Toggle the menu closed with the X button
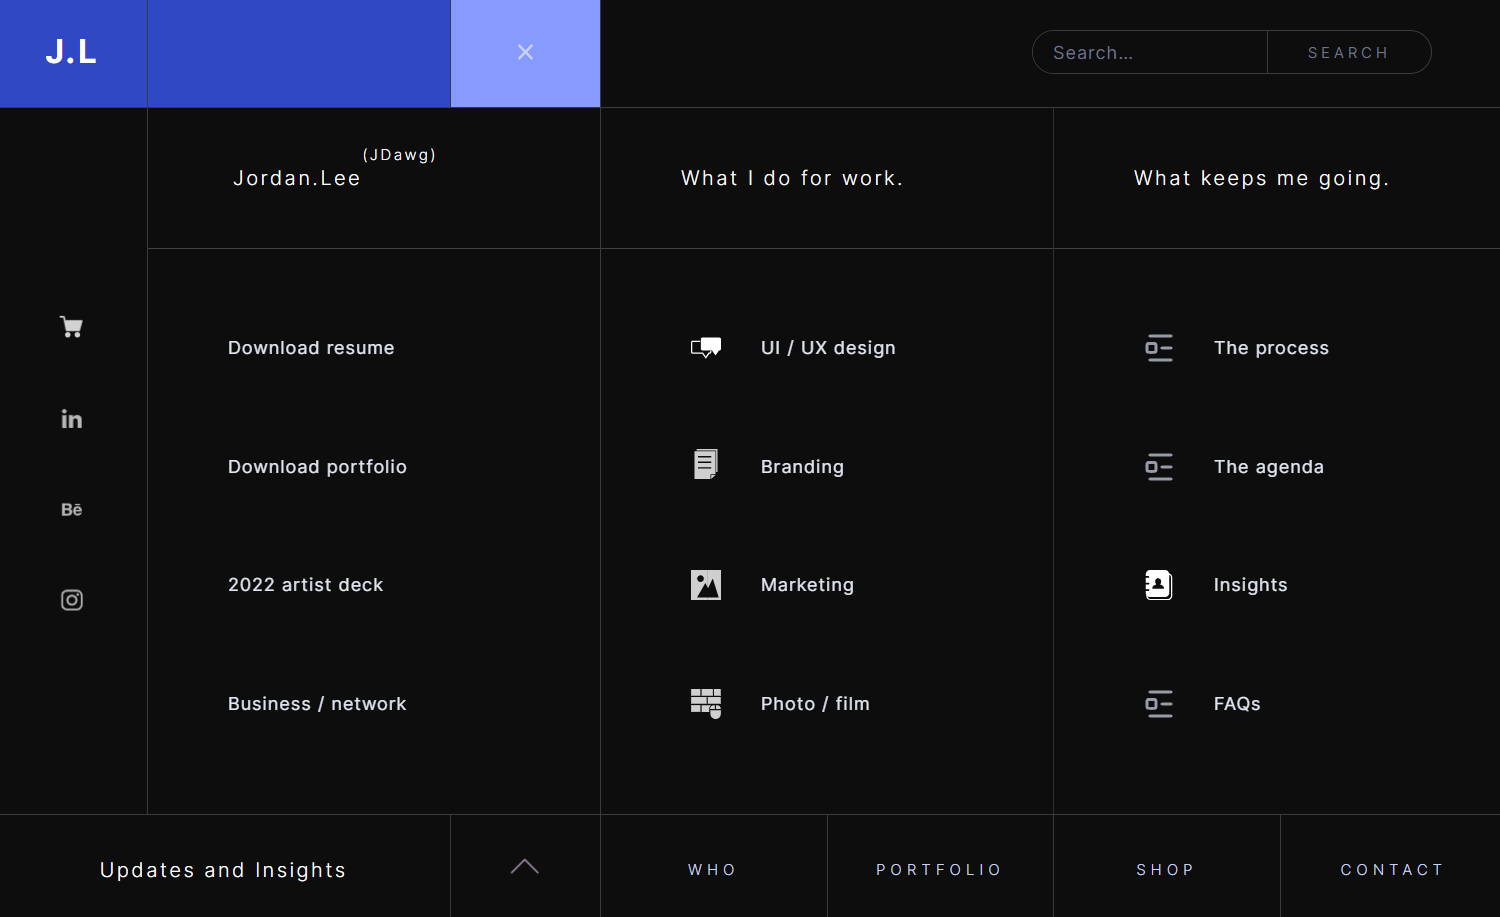The width and height of the screenshot is (1500, 917). pyautogui.click(x=525, y=52)
